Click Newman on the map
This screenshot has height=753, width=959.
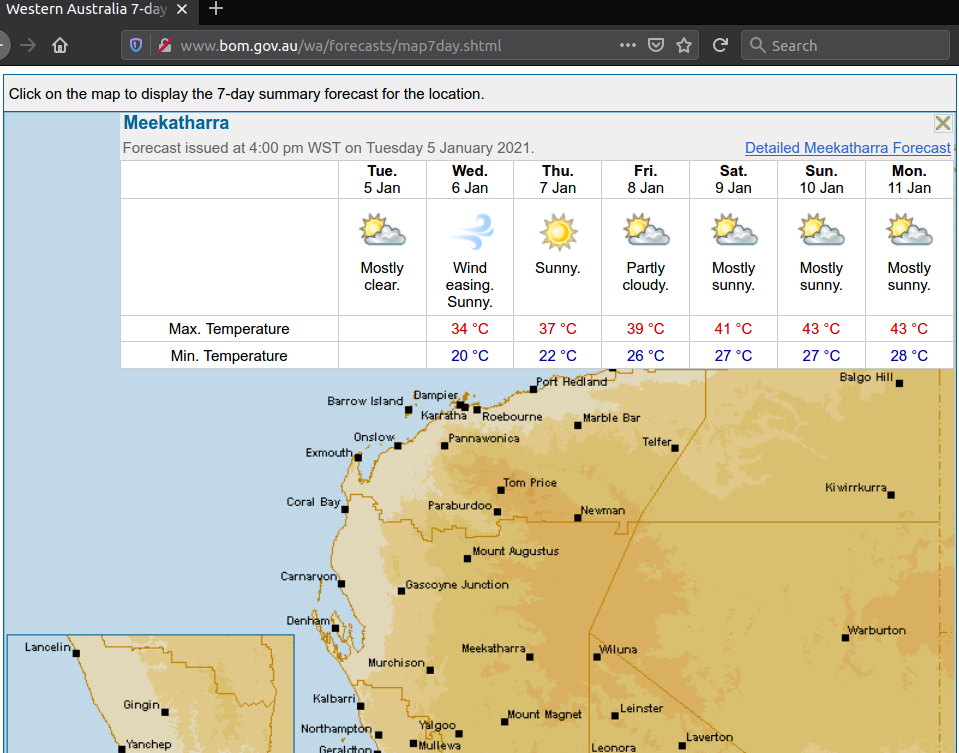[578, 517]
